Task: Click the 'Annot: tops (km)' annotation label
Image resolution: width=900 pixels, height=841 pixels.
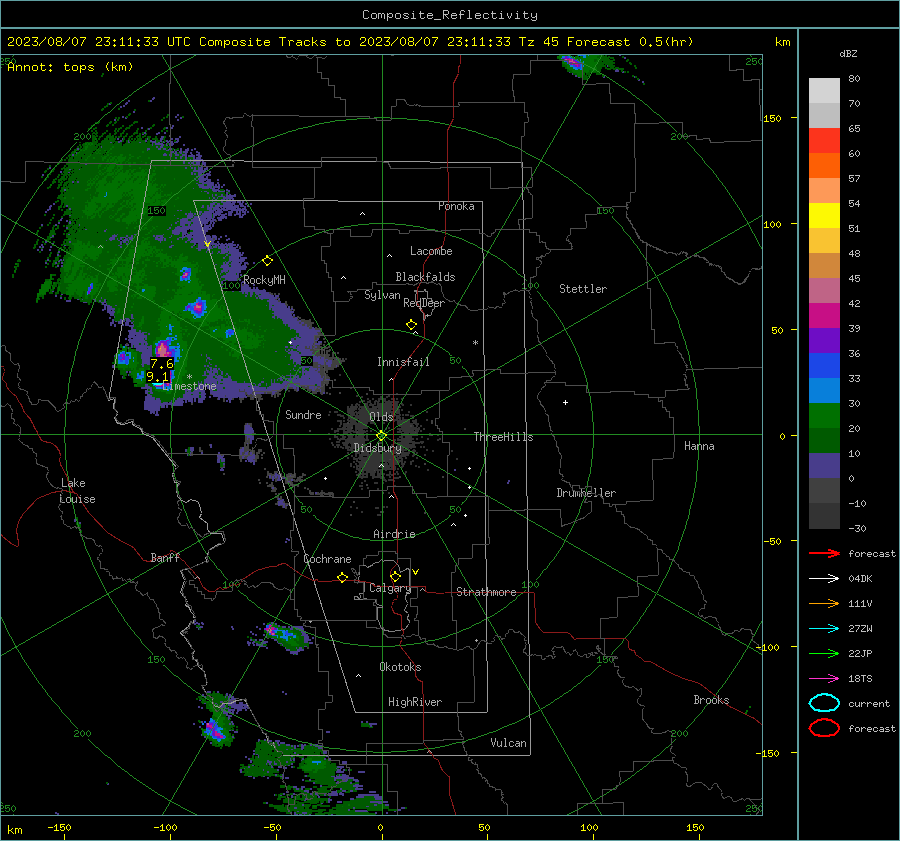Action: tap(70, 67)
